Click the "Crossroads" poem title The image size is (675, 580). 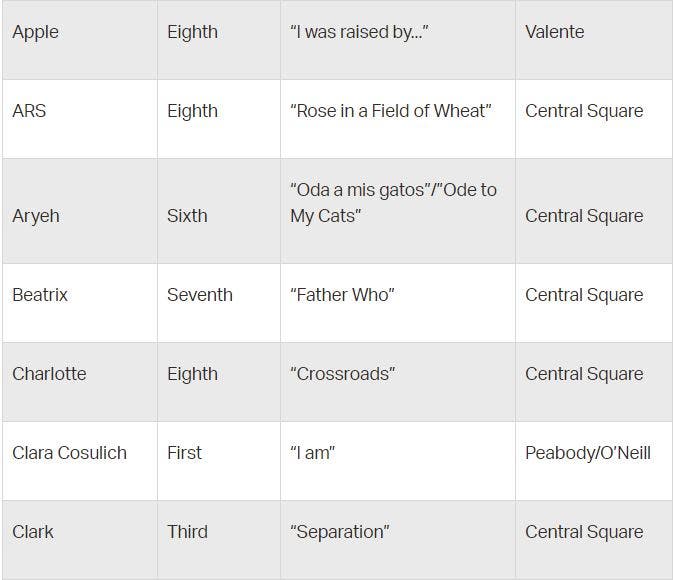[342, 374]
